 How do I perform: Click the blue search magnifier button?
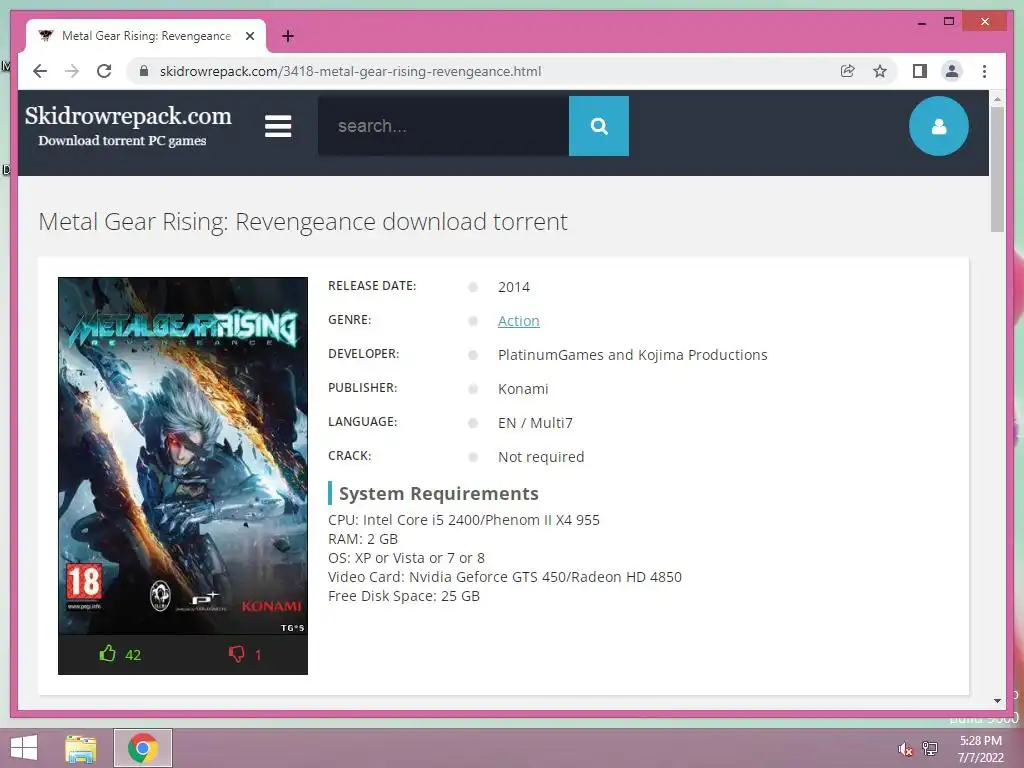[599, 126]
